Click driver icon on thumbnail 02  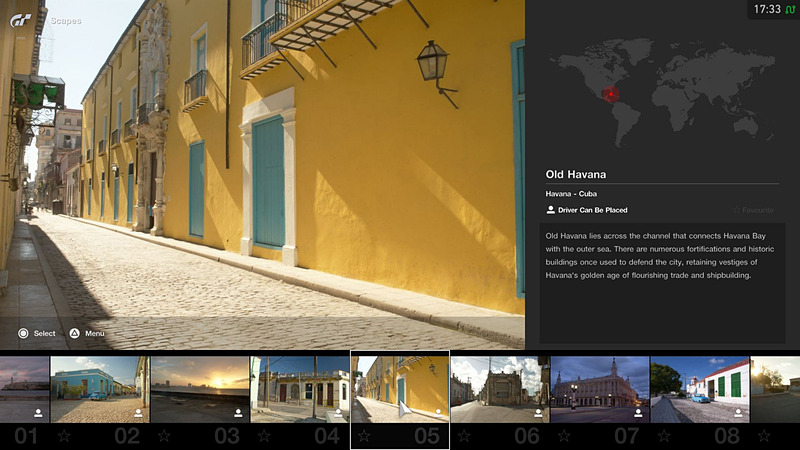(138, 413)
